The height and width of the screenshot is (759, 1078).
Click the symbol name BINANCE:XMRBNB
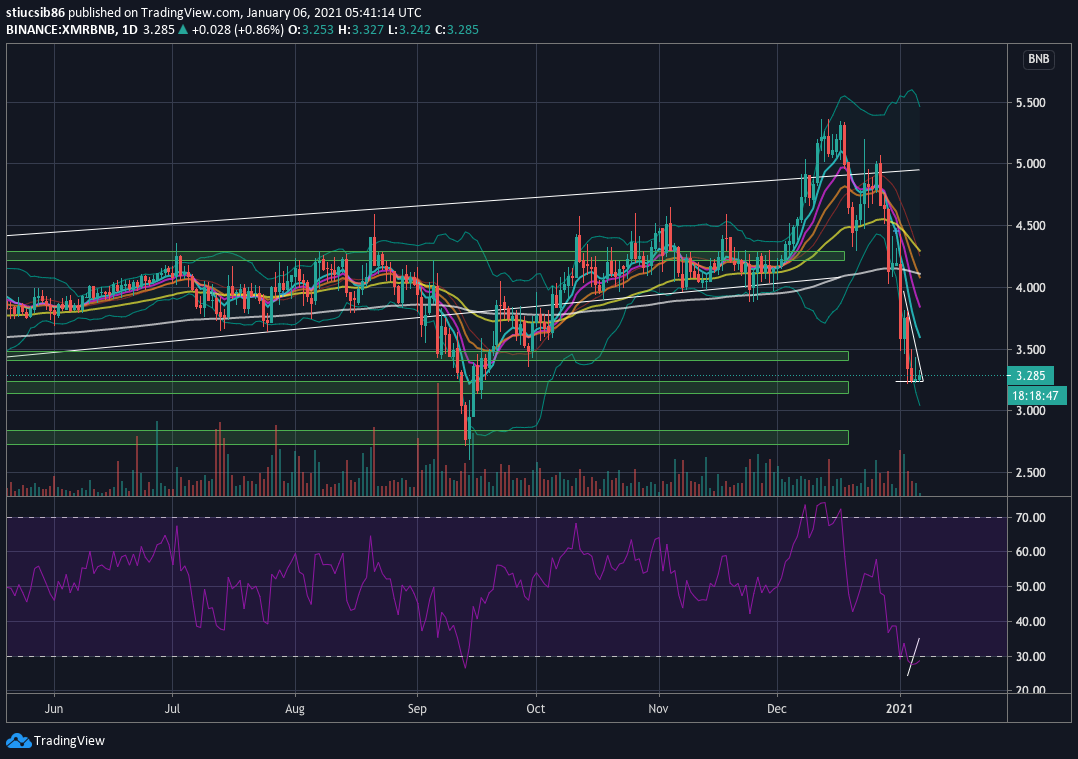[x=60, y=30]
